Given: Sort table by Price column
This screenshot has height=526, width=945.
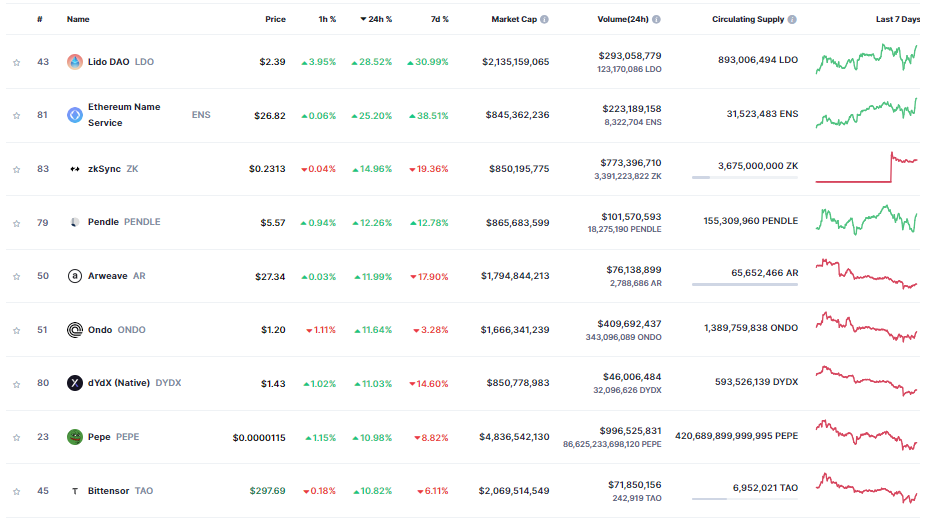Looking at the screenshot, I should point(275,19).
